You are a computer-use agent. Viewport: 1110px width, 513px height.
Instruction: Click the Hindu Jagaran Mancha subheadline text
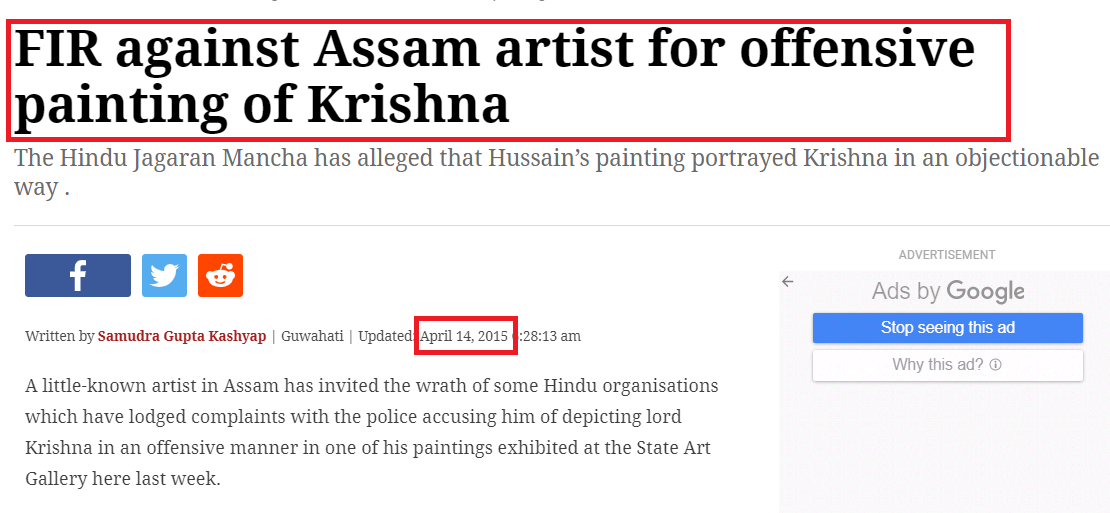(556, 172)
